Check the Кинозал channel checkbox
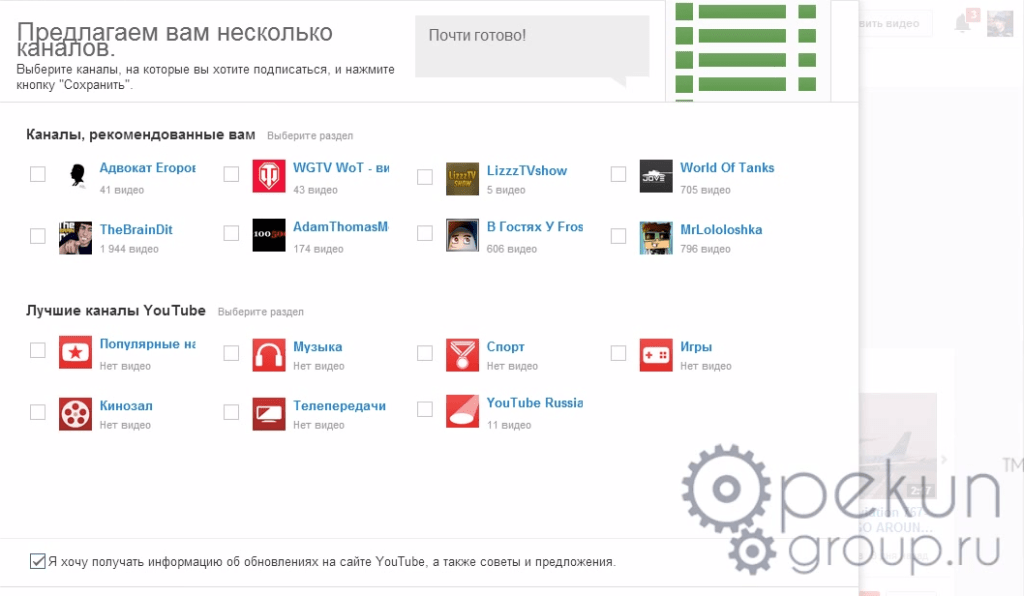The height and width of the screenshot is (596, 1024). point(38,412)
